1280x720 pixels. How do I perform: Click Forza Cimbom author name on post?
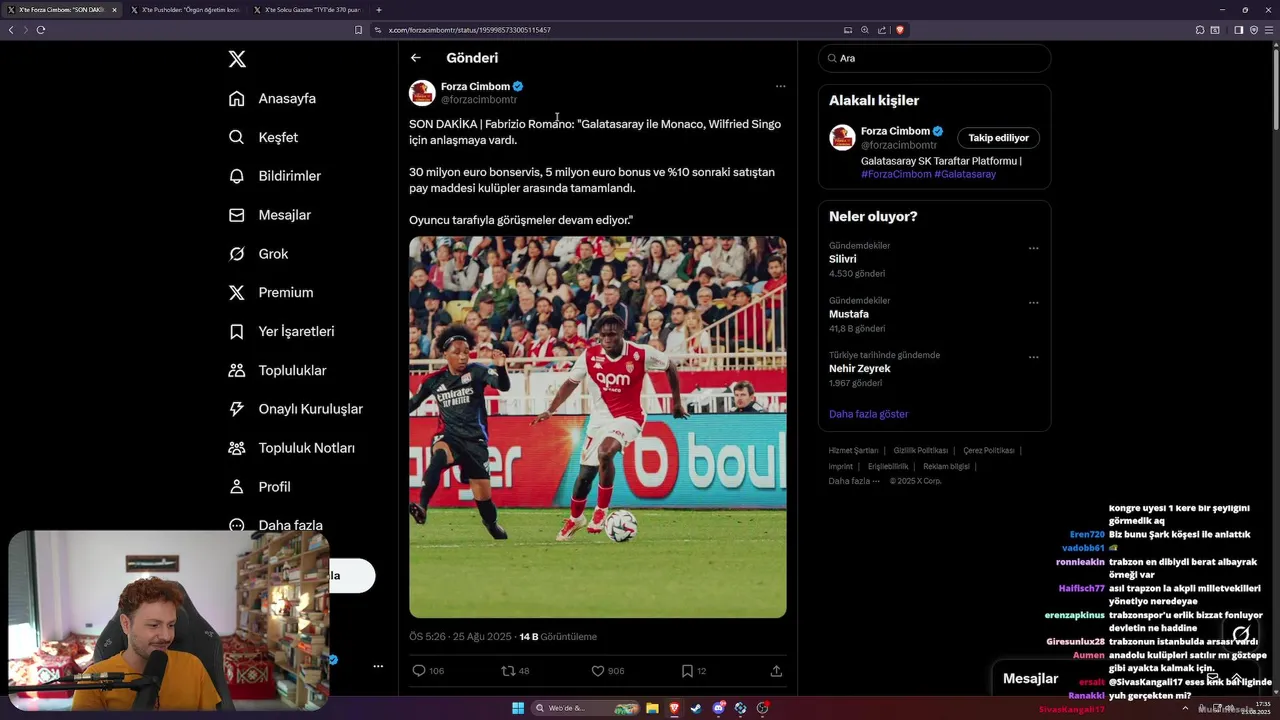(475, 86)
